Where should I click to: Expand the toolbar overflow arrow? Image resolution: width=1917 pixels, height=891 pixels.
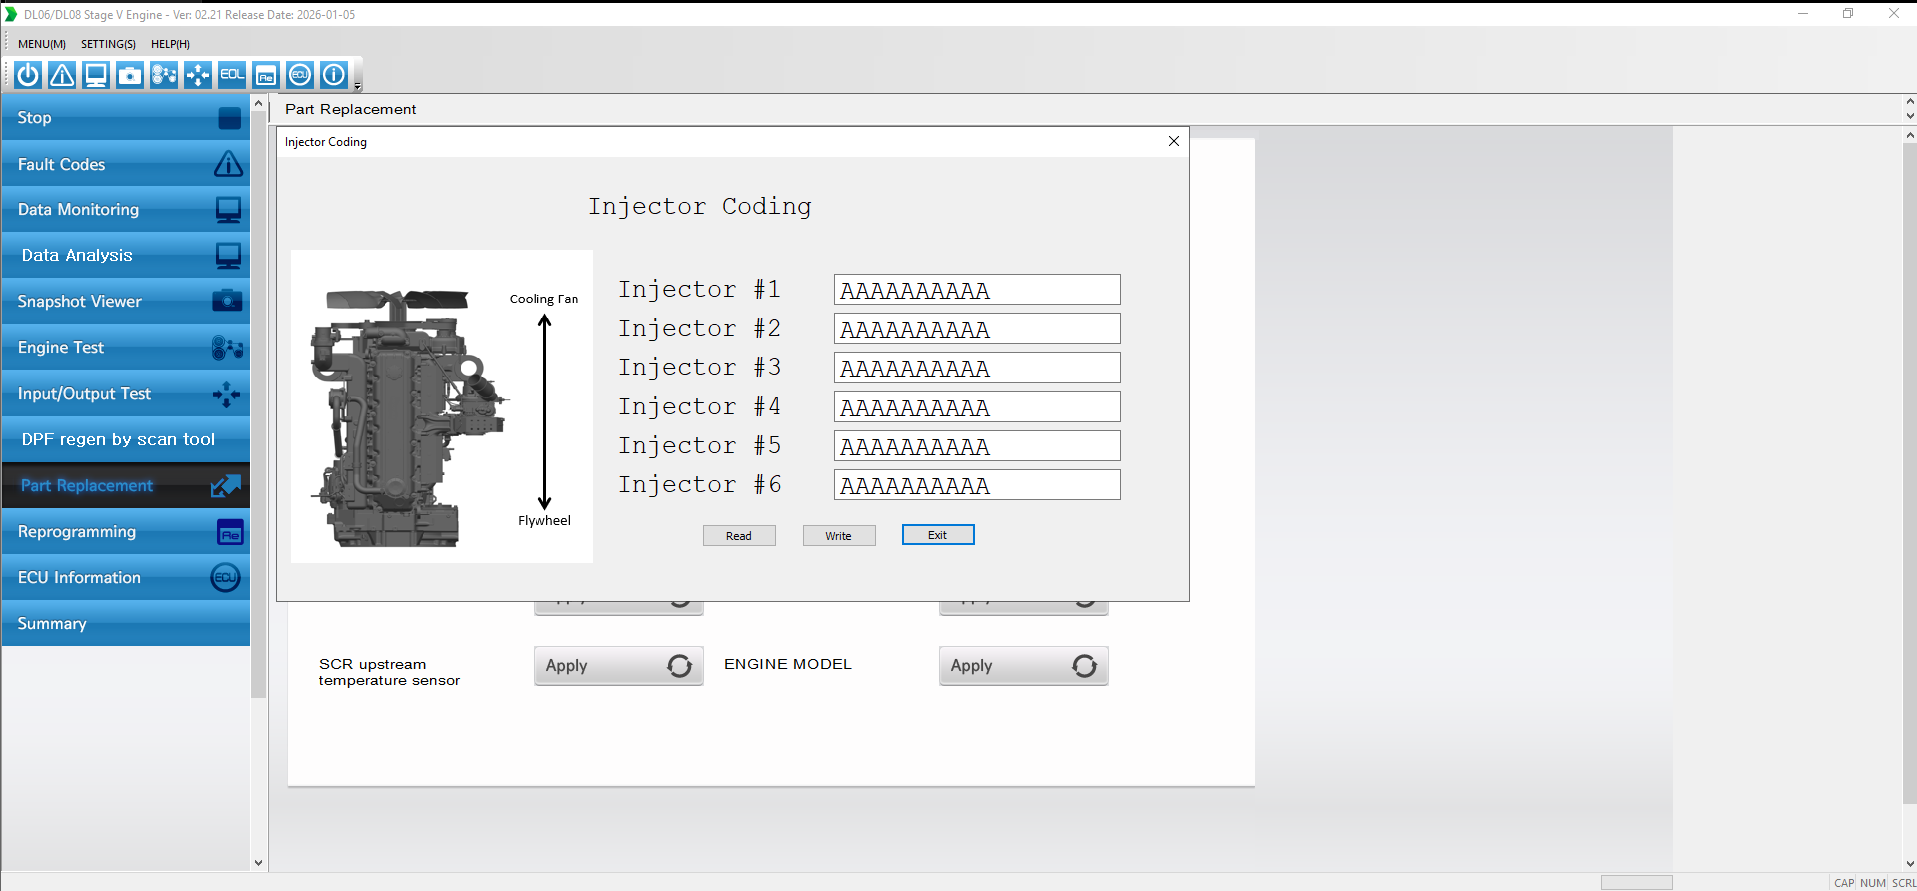pyautogui.click(x=358, y=87)
